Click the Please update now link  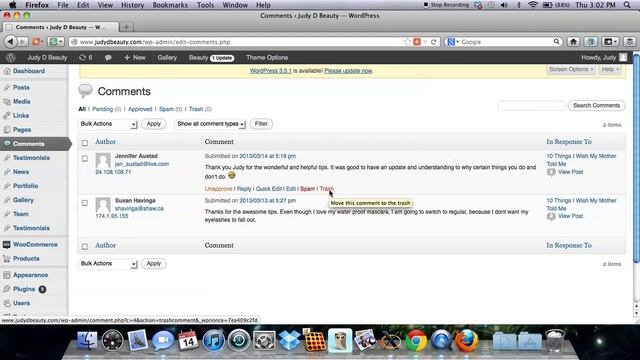[348, 71]
